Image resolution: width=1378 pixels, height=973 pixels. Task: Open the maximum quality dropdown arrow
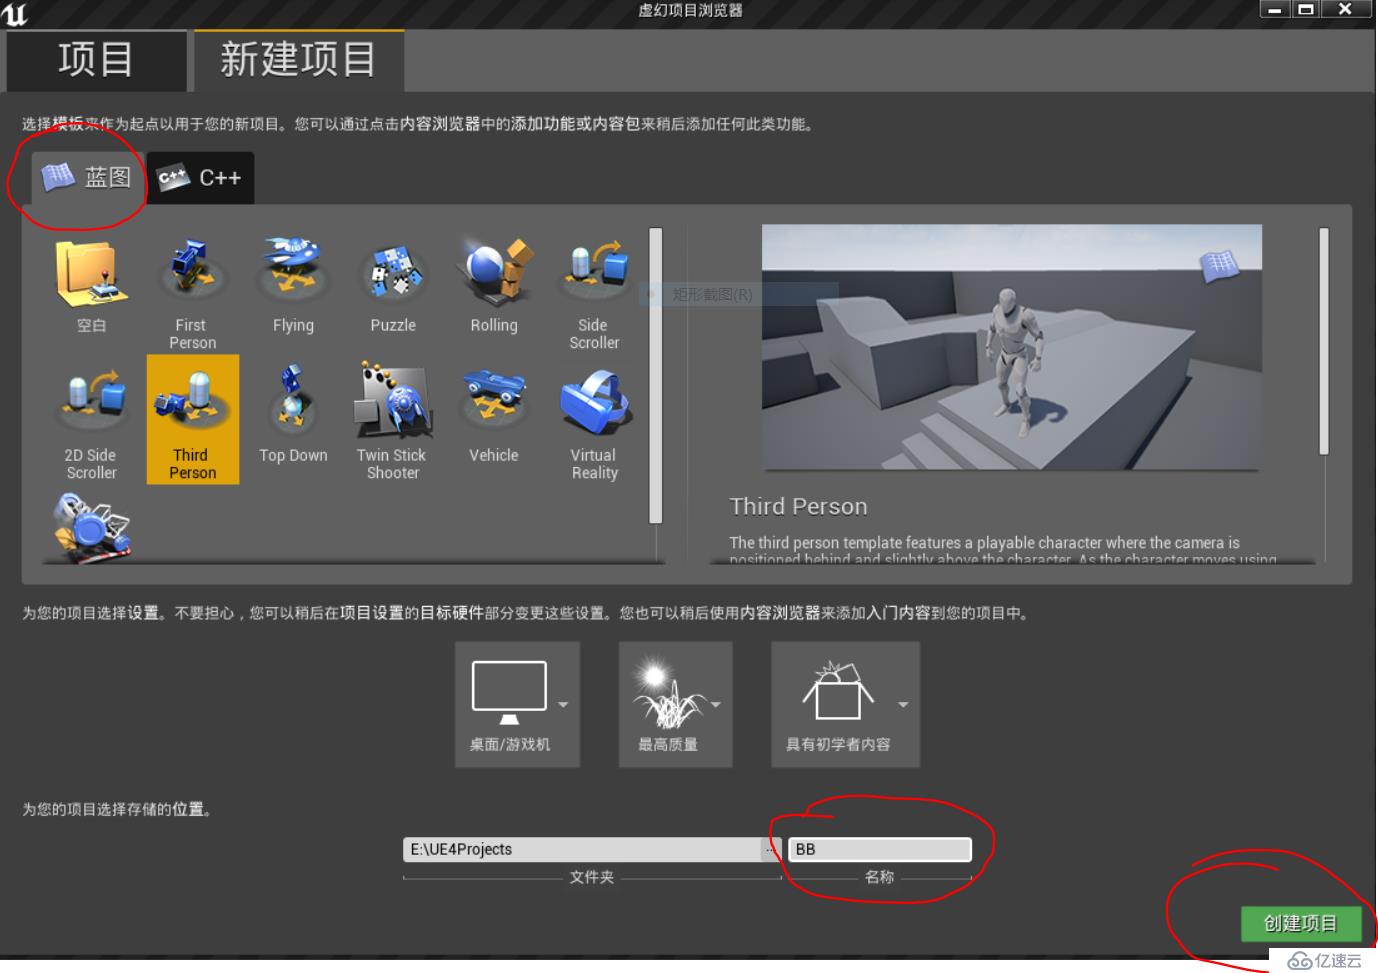click(715, 705)
